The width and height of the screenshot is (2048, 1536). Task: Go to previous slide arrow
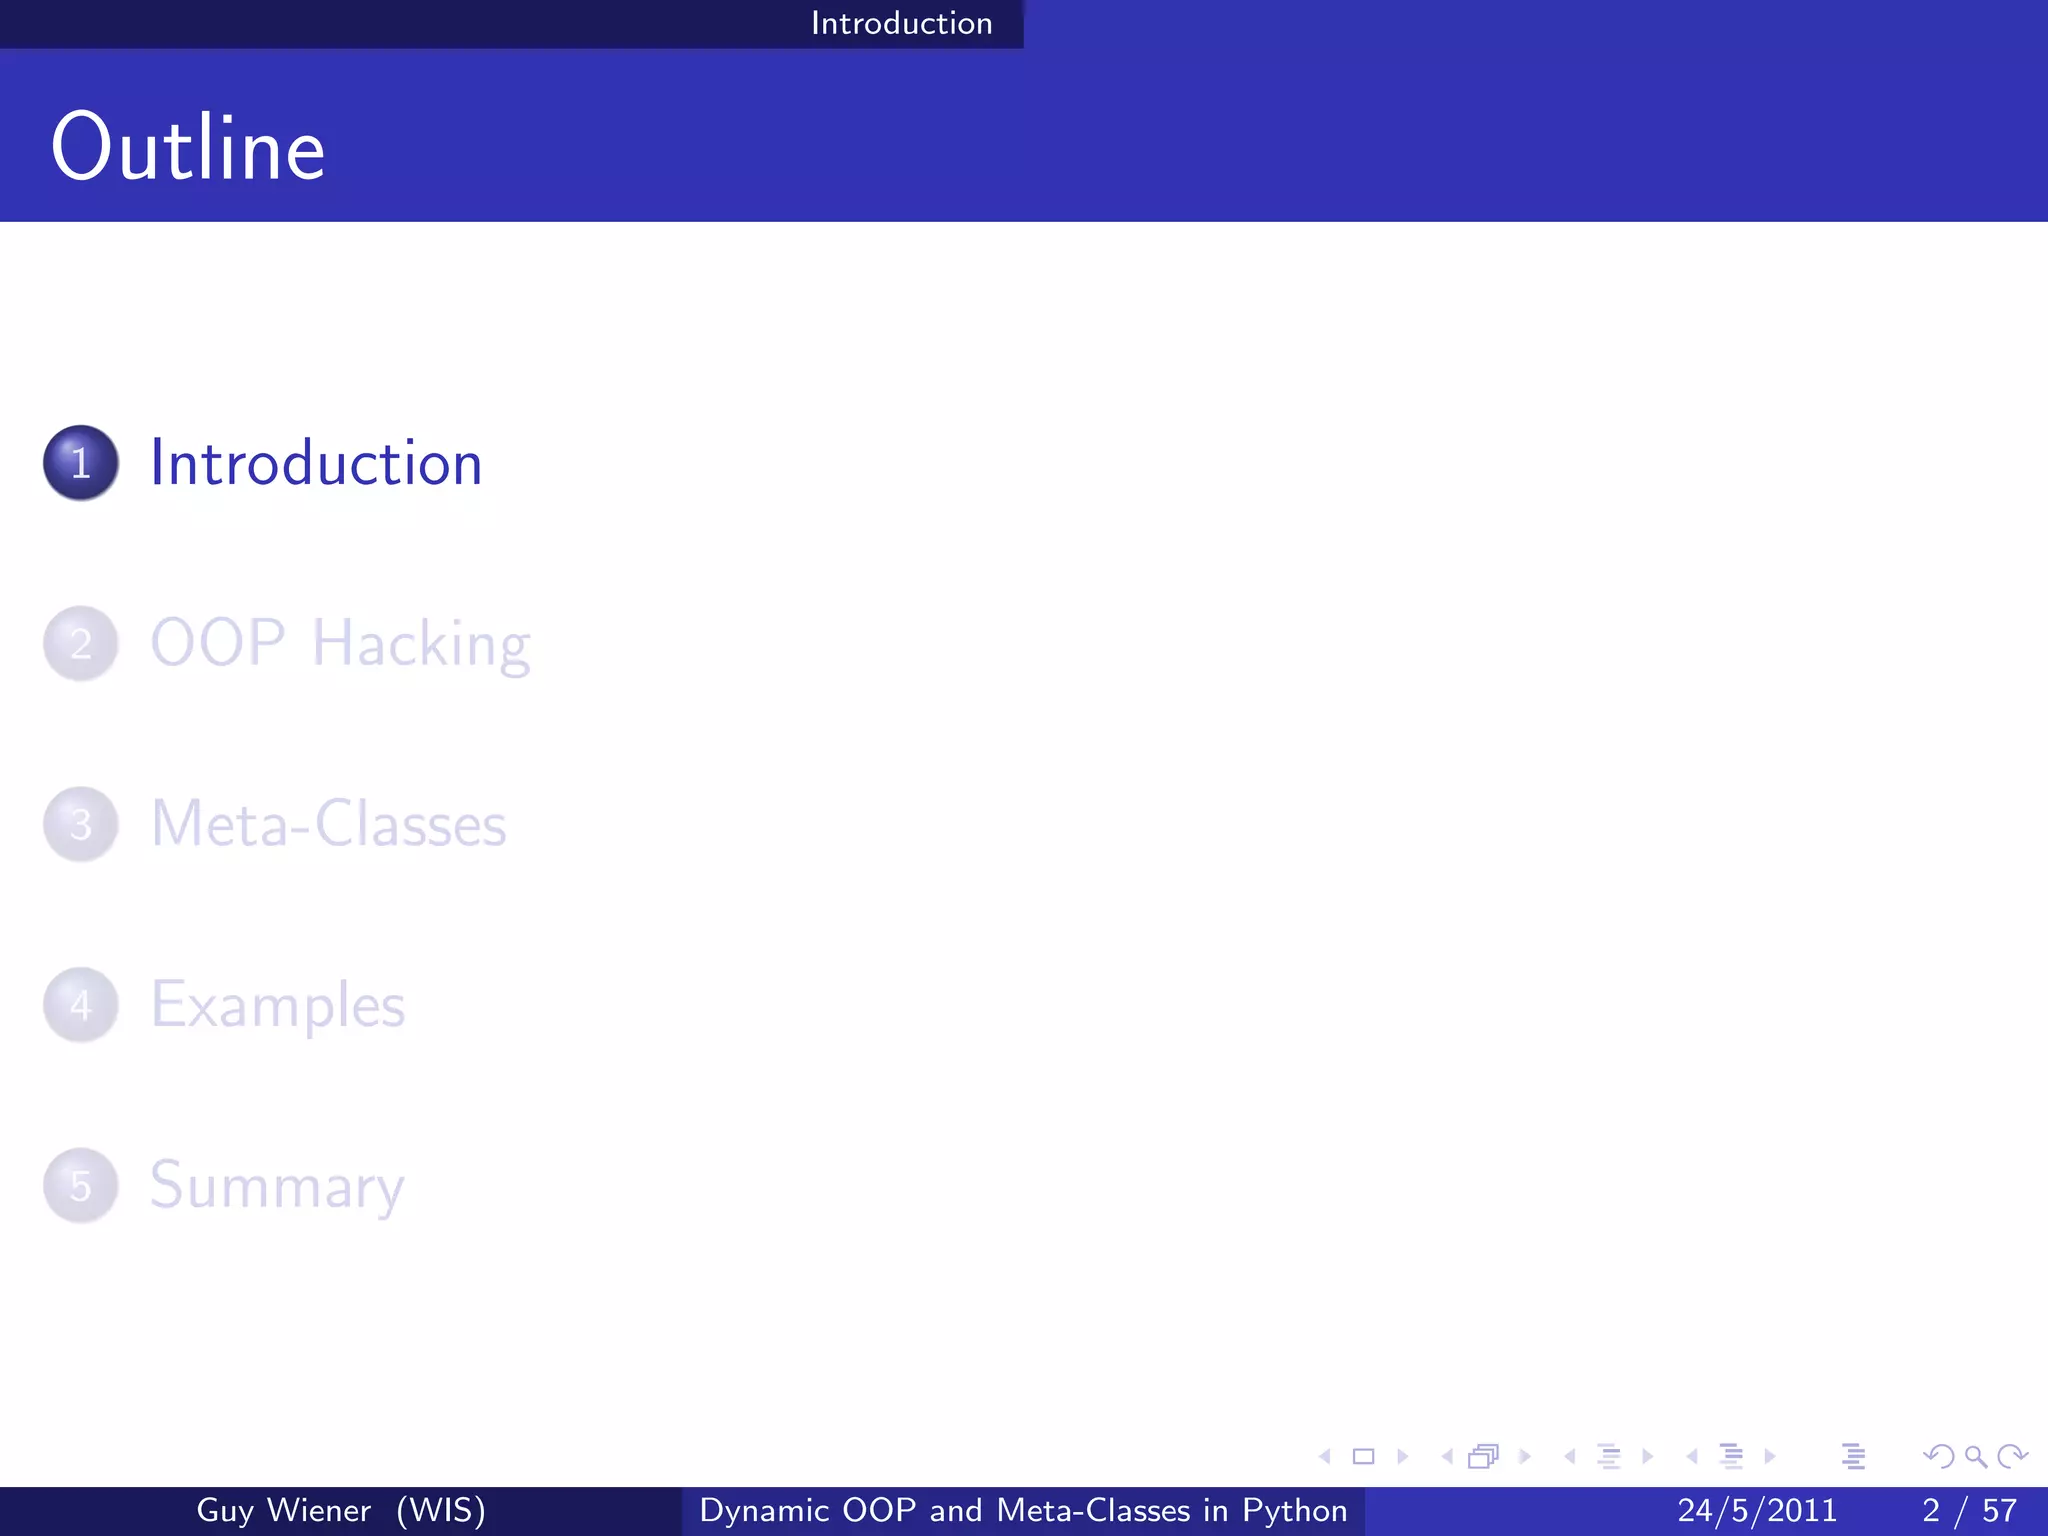pos(1325,1457)
